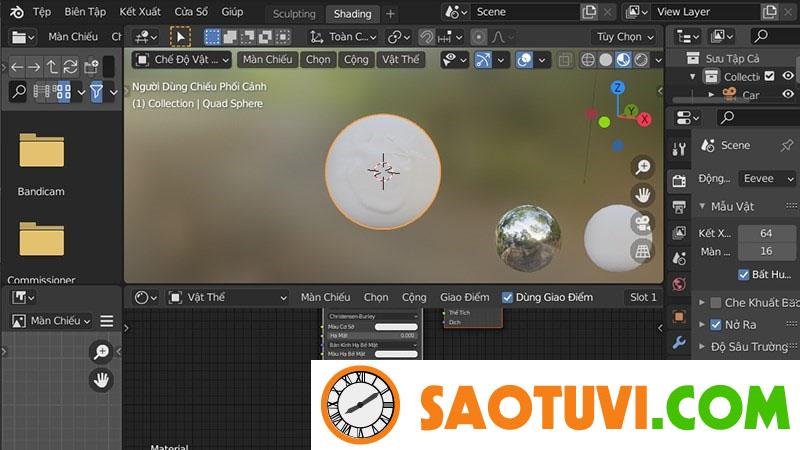This screenshot has width=800, height=450.
Task: Switch perspective/orthographic with the grid gizmo
Action: coord(642,251)
